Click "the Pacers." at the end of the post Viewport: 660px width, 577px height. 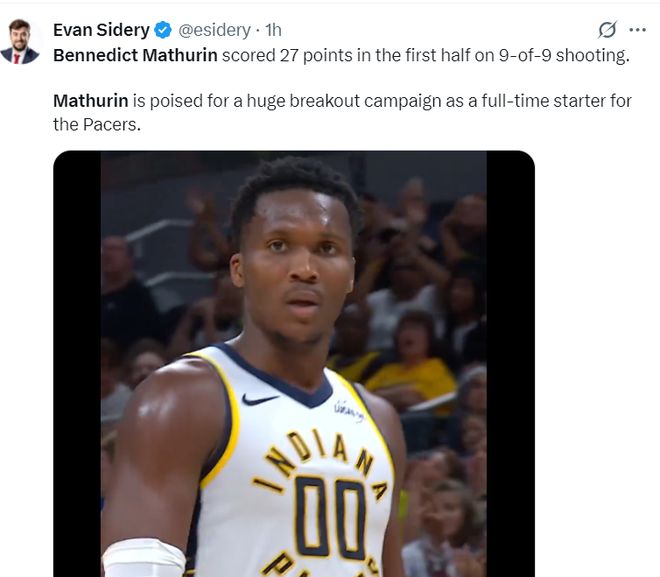(x=99, y=125)
